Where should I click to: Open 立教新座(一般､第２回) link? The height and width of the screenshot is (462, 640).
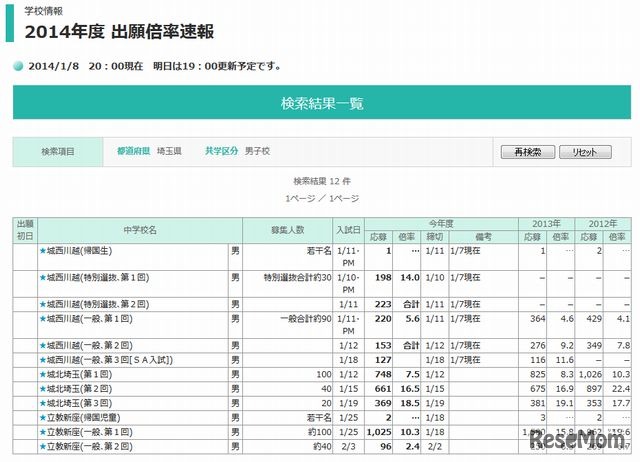click(90, 446)
